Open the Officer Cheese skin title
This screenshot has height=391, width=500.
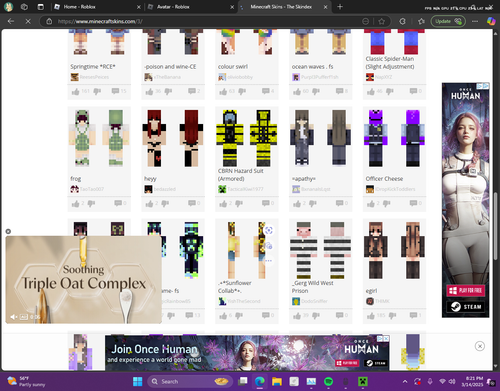tap(384, 179)
